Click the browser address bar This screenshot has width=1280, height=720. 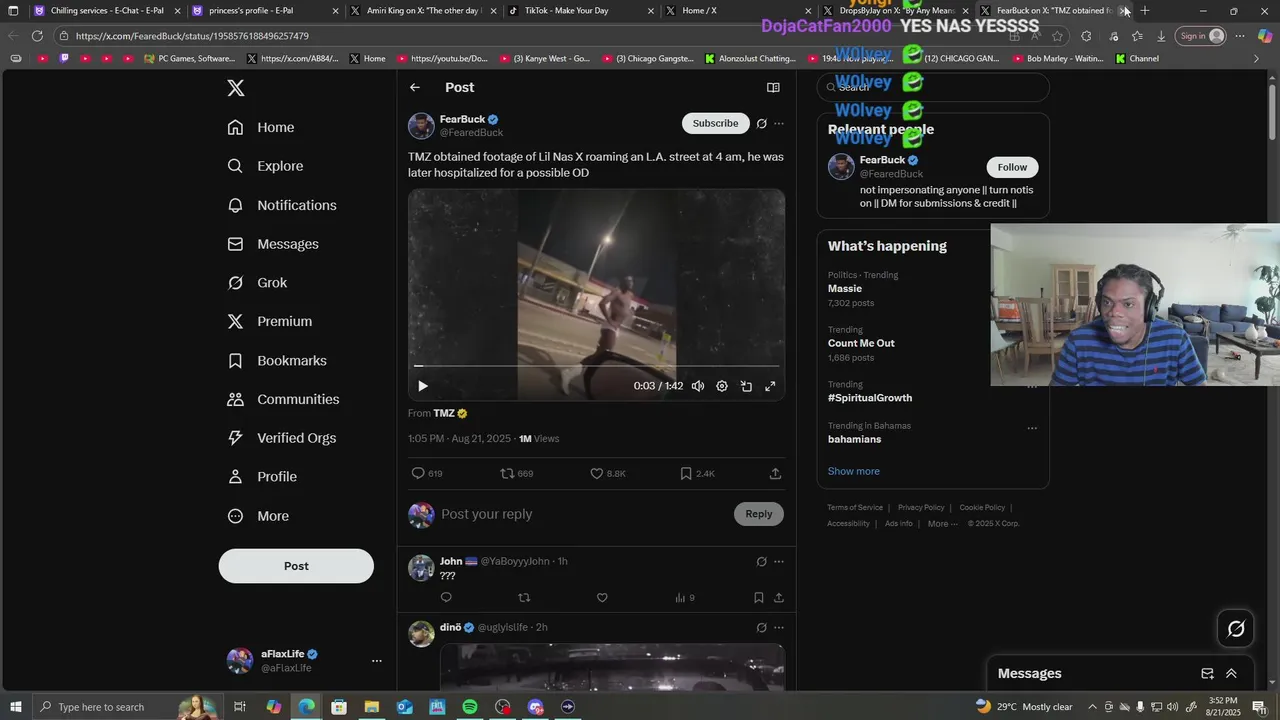click(530, 36)
